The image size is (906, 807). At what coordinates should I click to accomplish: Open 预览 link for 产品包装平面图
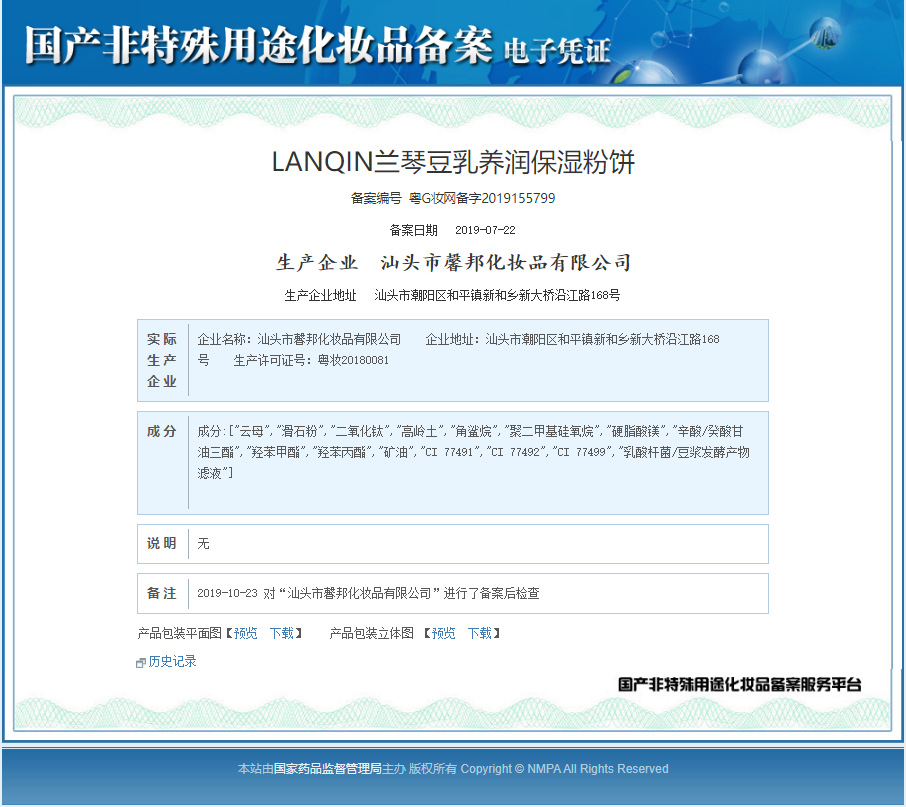pyautogui.click(x=246, y=633)
